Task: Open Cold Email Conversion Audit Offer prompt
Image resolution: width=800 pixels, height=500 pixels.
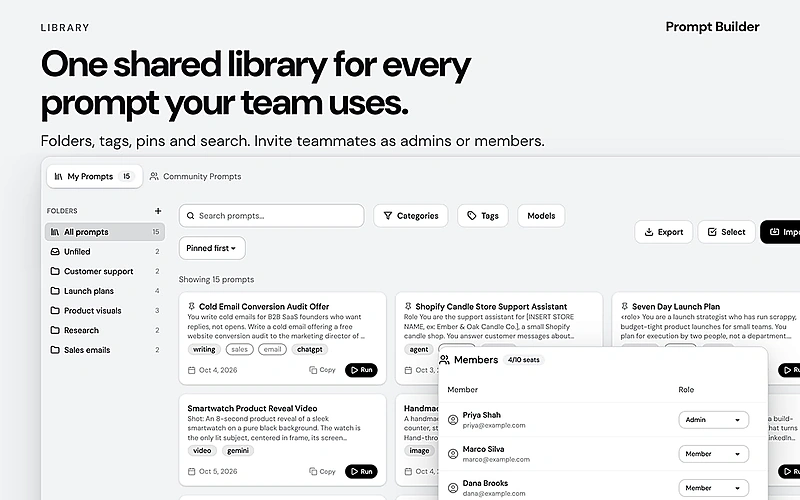Action: [x=264, y=307]
